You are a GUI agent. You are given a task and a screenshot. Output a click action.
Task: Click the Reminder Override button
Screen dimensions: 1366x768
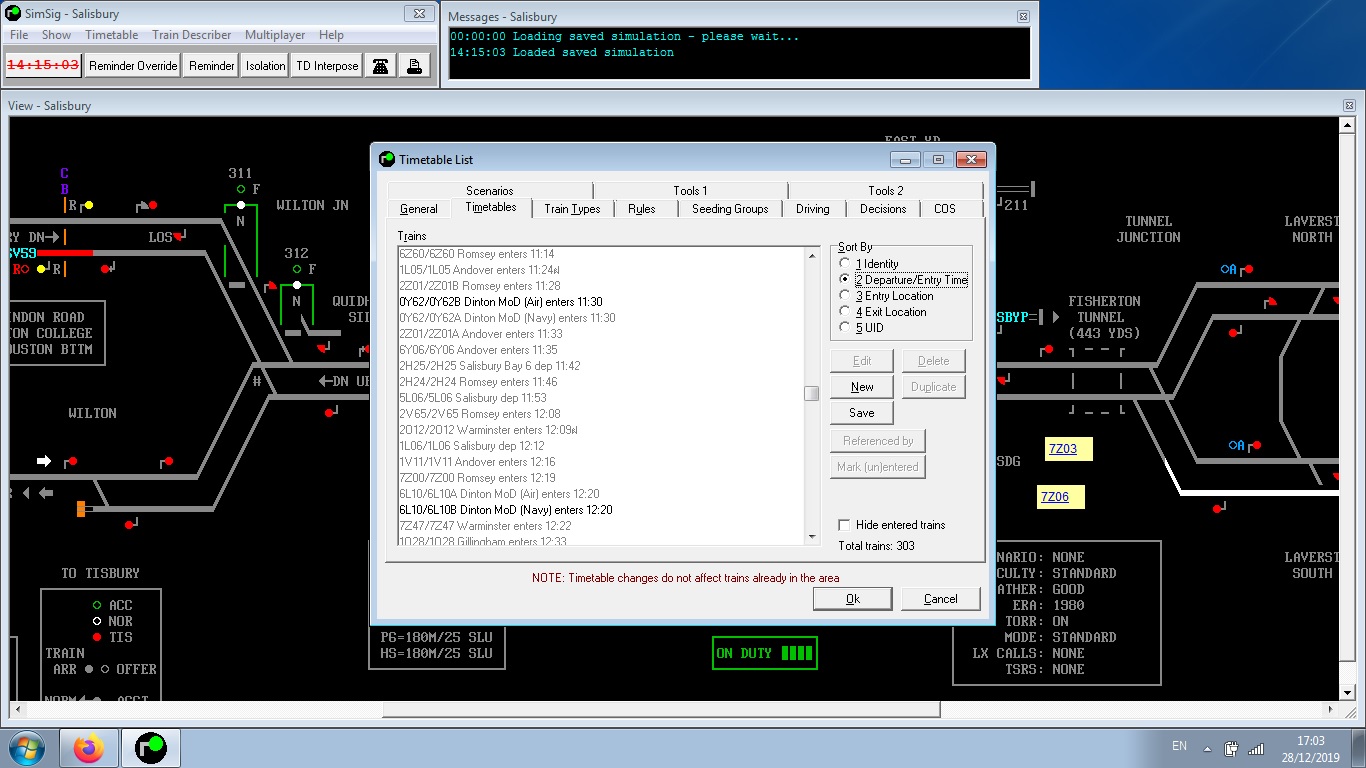click(133, 66)
